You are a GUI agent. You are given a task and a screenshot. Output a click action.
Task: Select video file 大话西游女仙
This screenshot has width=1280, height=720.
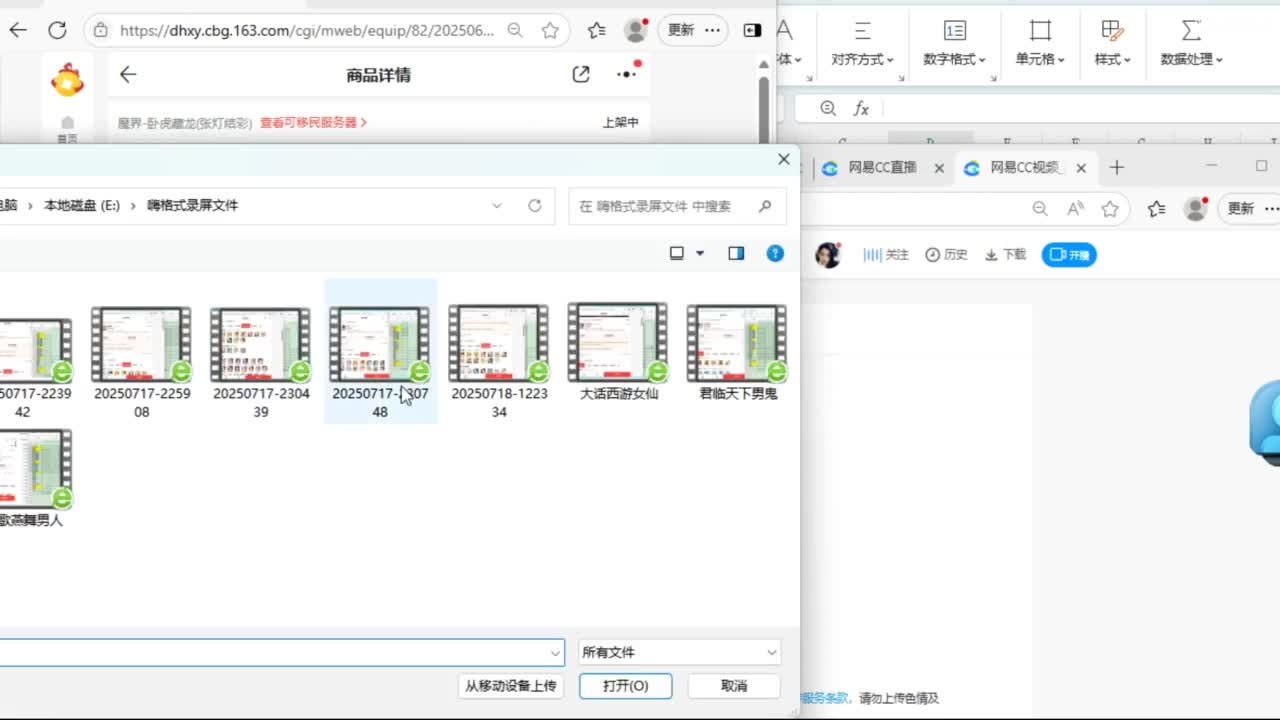tap(619, 352)
